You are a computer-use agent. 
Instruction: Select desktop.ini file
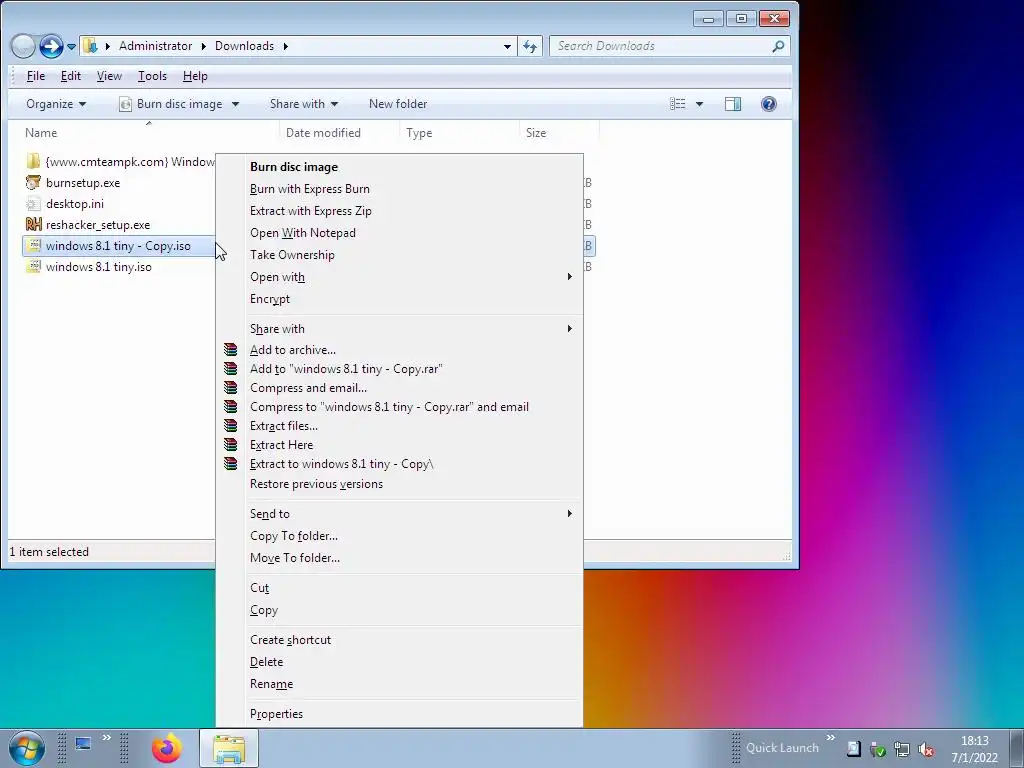click(x=74, y=204)
